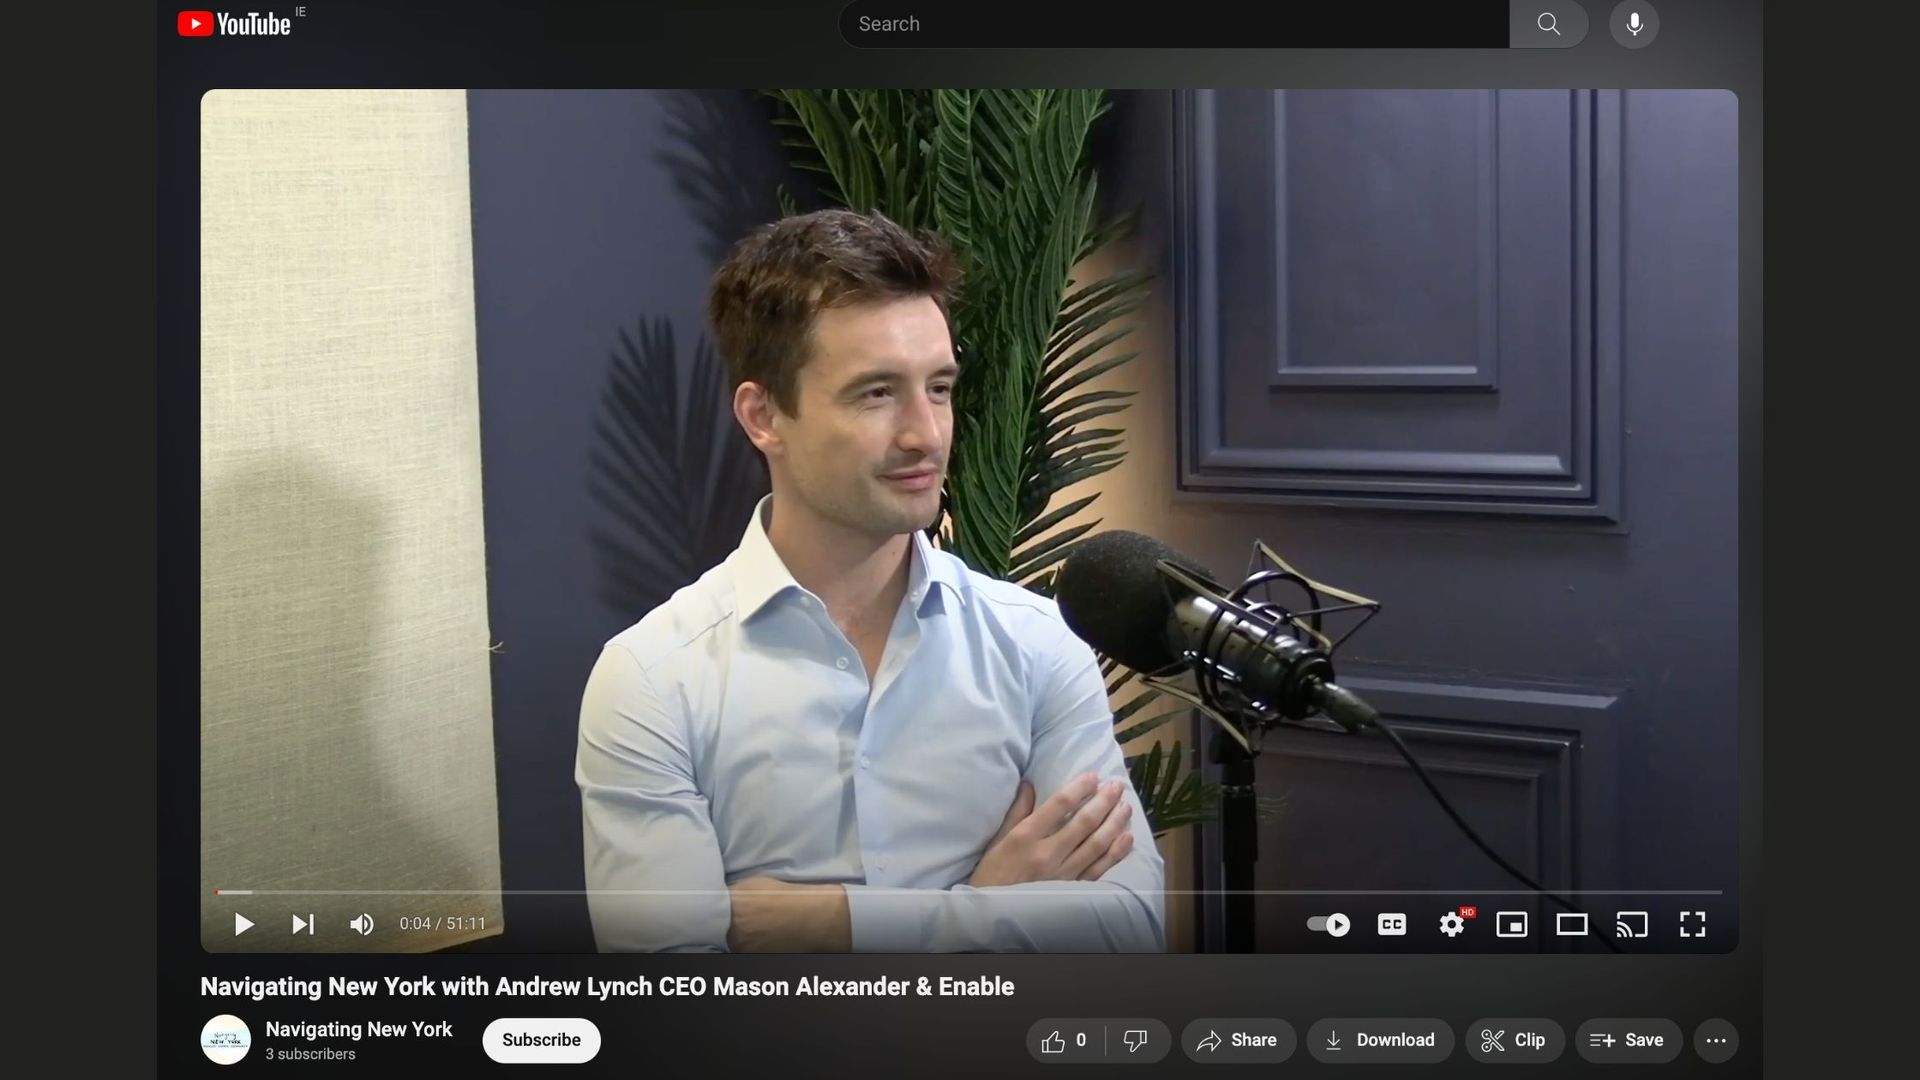Screen dimensions: 1920x1080
Task: Toggle the autoplay switch
Action: pos(1328,924)
